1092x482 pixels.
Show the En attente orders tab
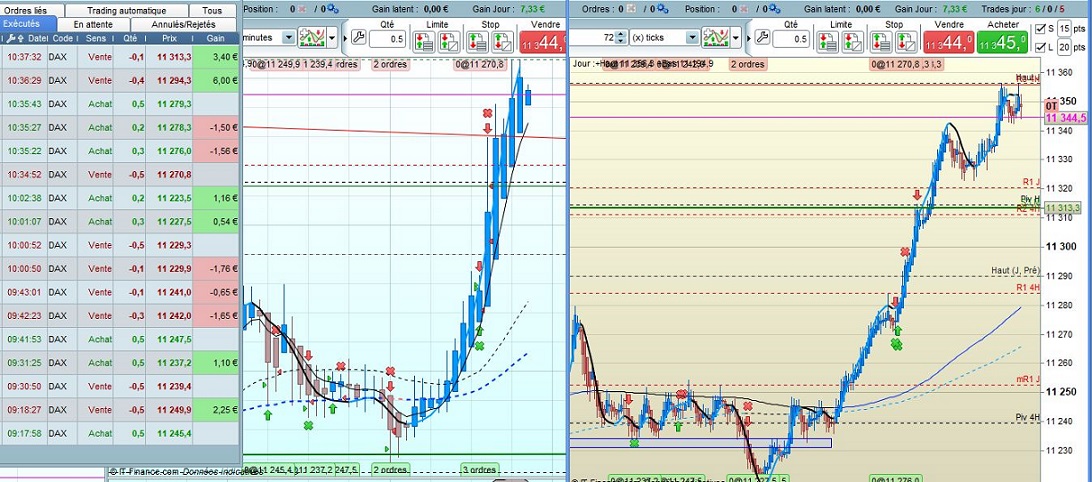(93, 24)
